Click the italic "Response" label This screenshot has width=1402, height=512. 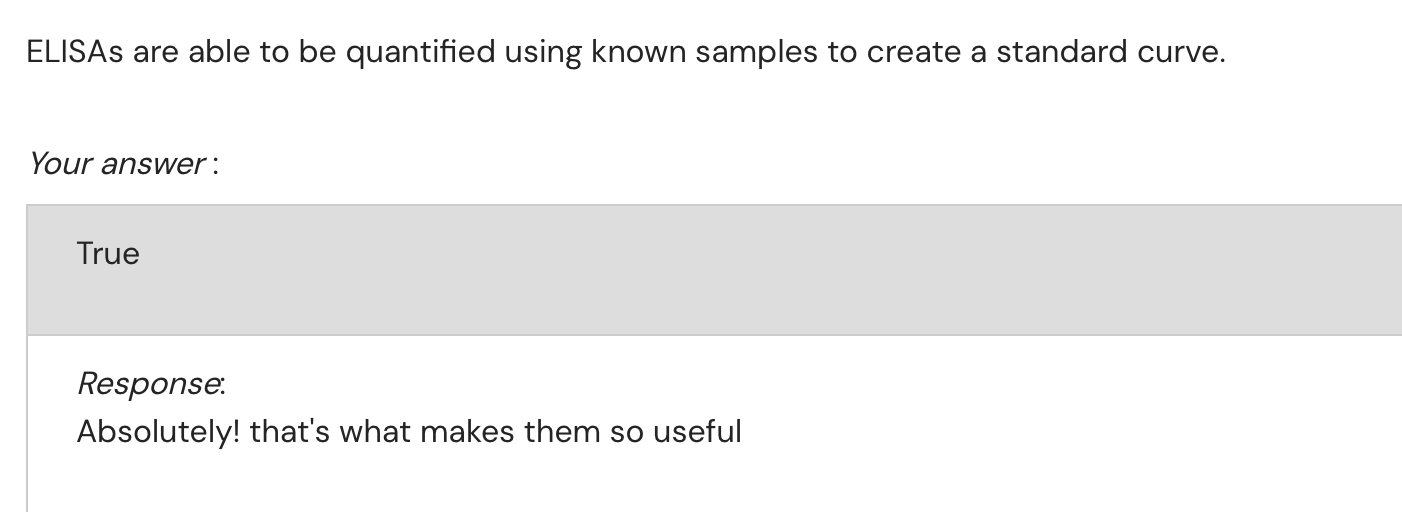click(149, 383)
